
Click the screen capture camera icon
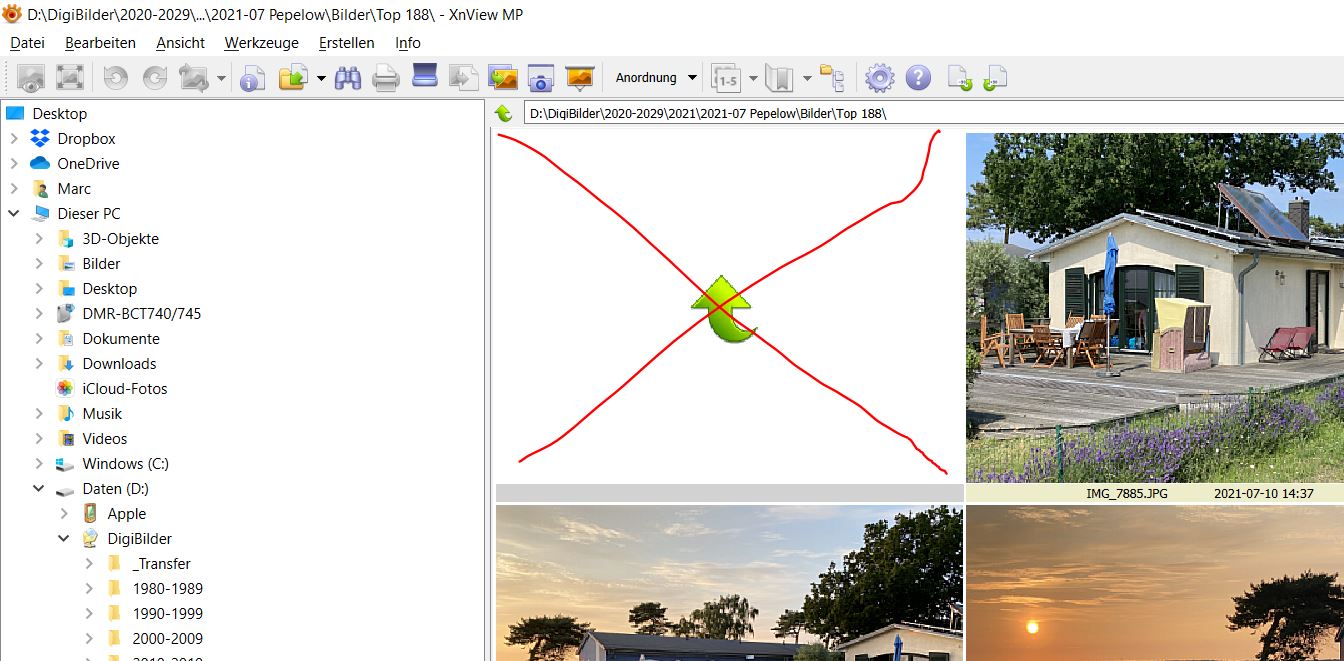click(x=540, y=78)
